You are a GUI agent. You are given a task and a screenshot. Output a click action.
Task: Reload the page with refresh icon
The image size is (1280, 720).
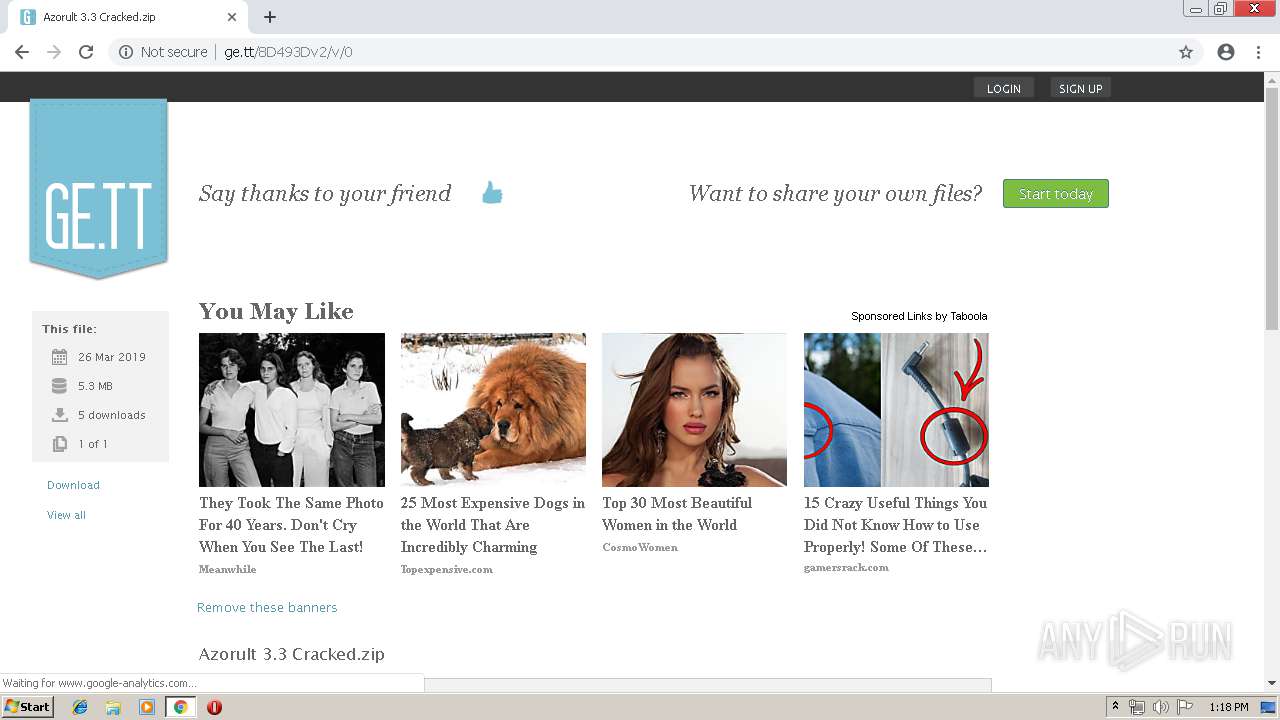tap(86, 52)
